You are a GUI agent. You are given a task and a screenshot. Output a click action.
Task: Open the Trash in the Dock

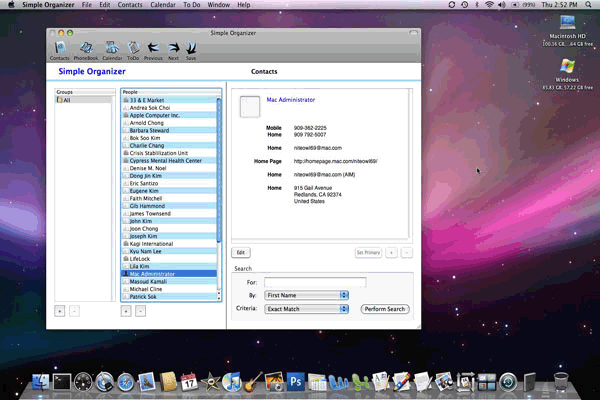[561, 382]
